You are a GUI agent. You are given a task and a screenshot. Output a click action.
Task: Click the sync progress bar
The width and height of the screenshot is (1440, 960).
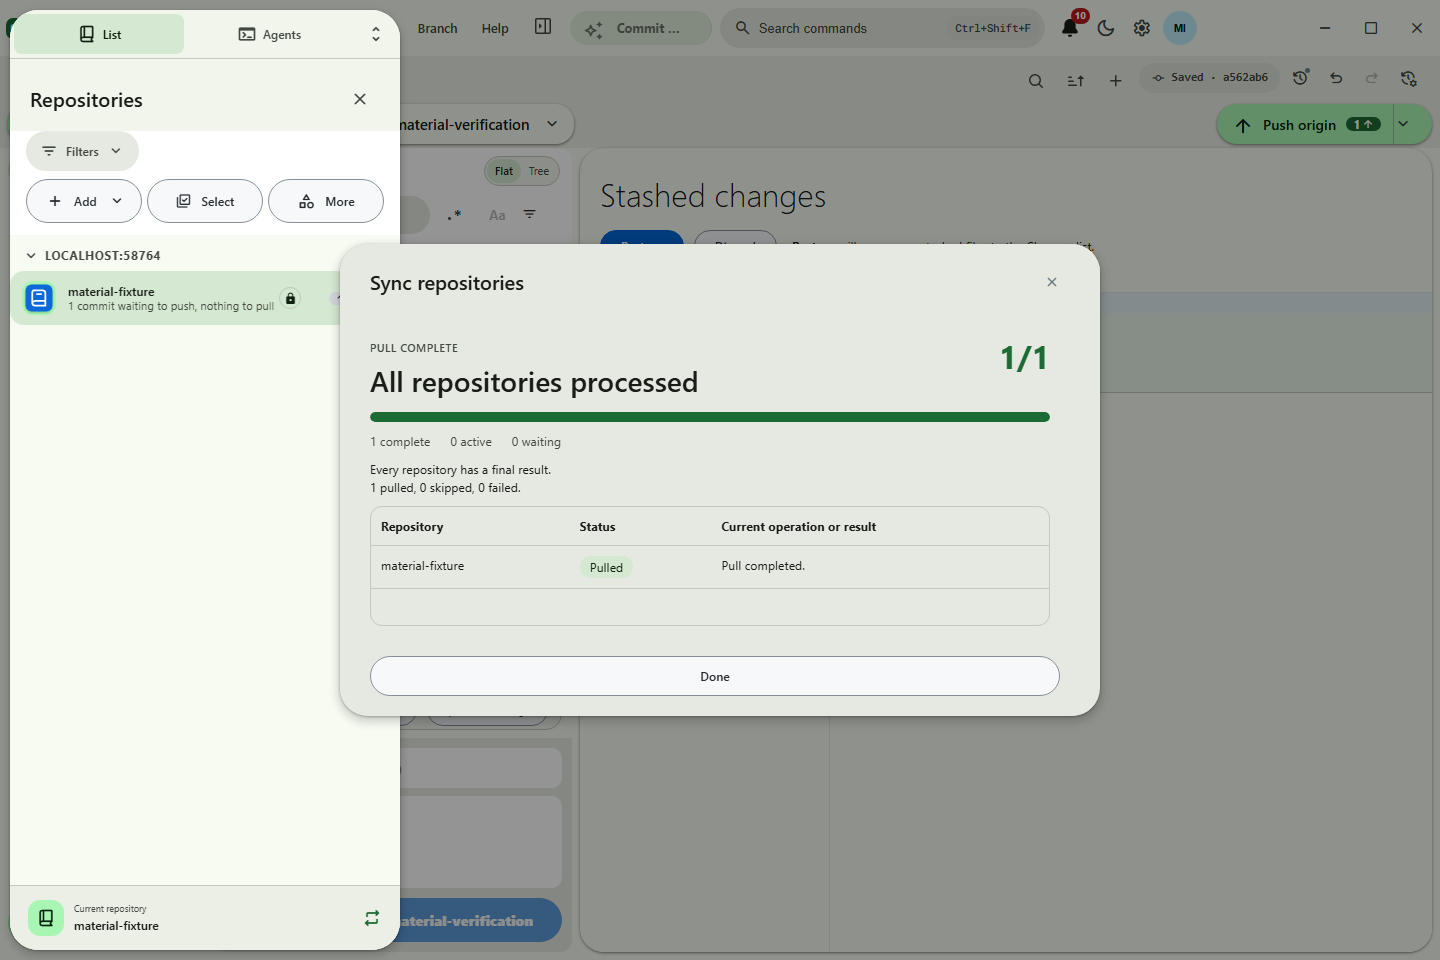click(x=710, y=417)
